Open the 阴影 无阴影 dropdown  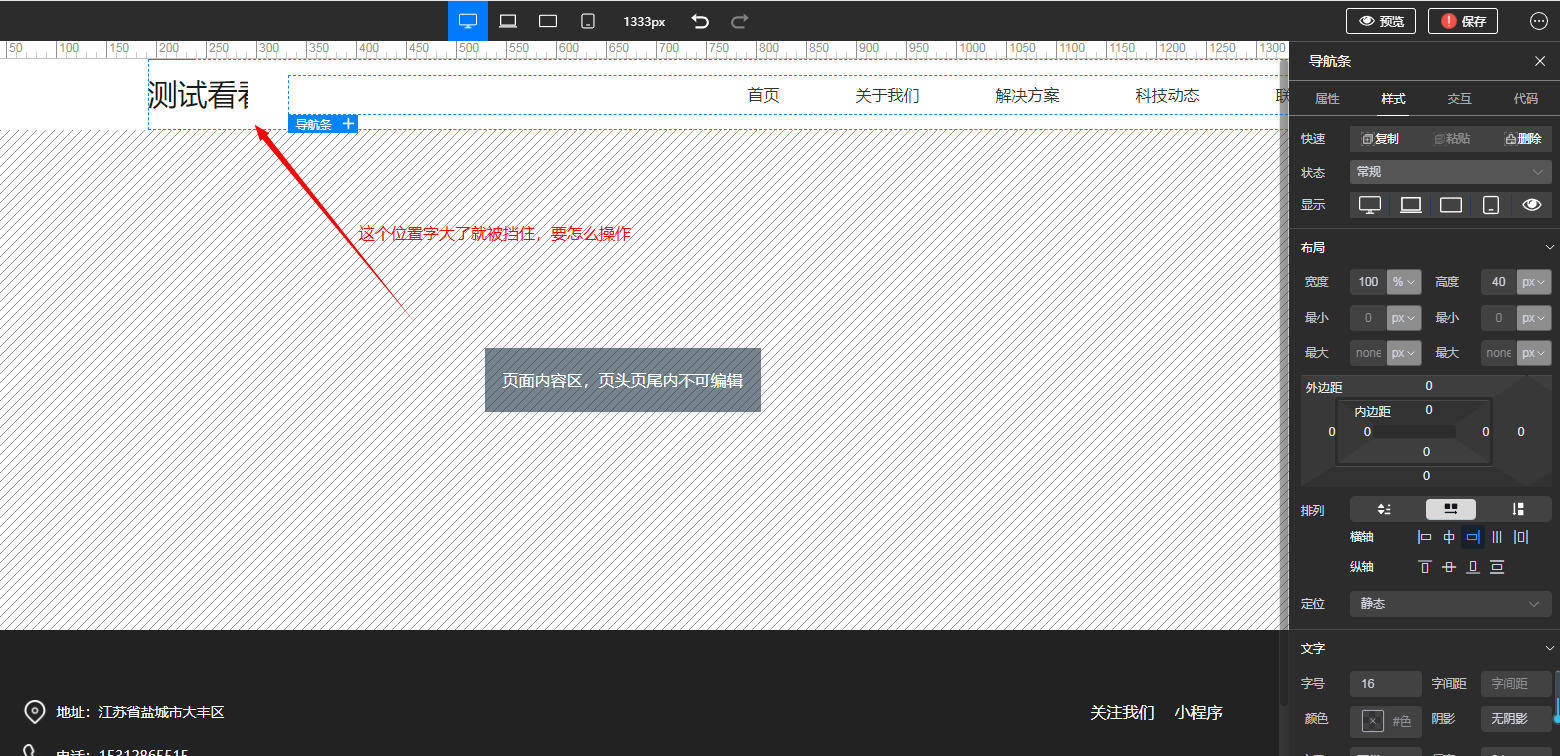tap(1516, 719)
